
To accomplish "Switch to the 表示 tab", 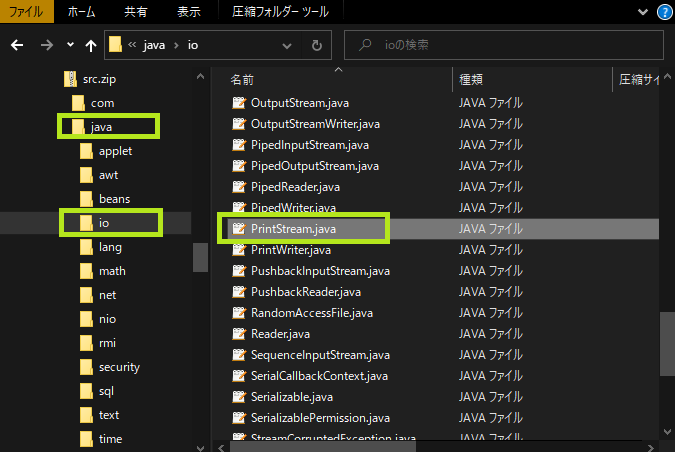I will tap(189, 12).
